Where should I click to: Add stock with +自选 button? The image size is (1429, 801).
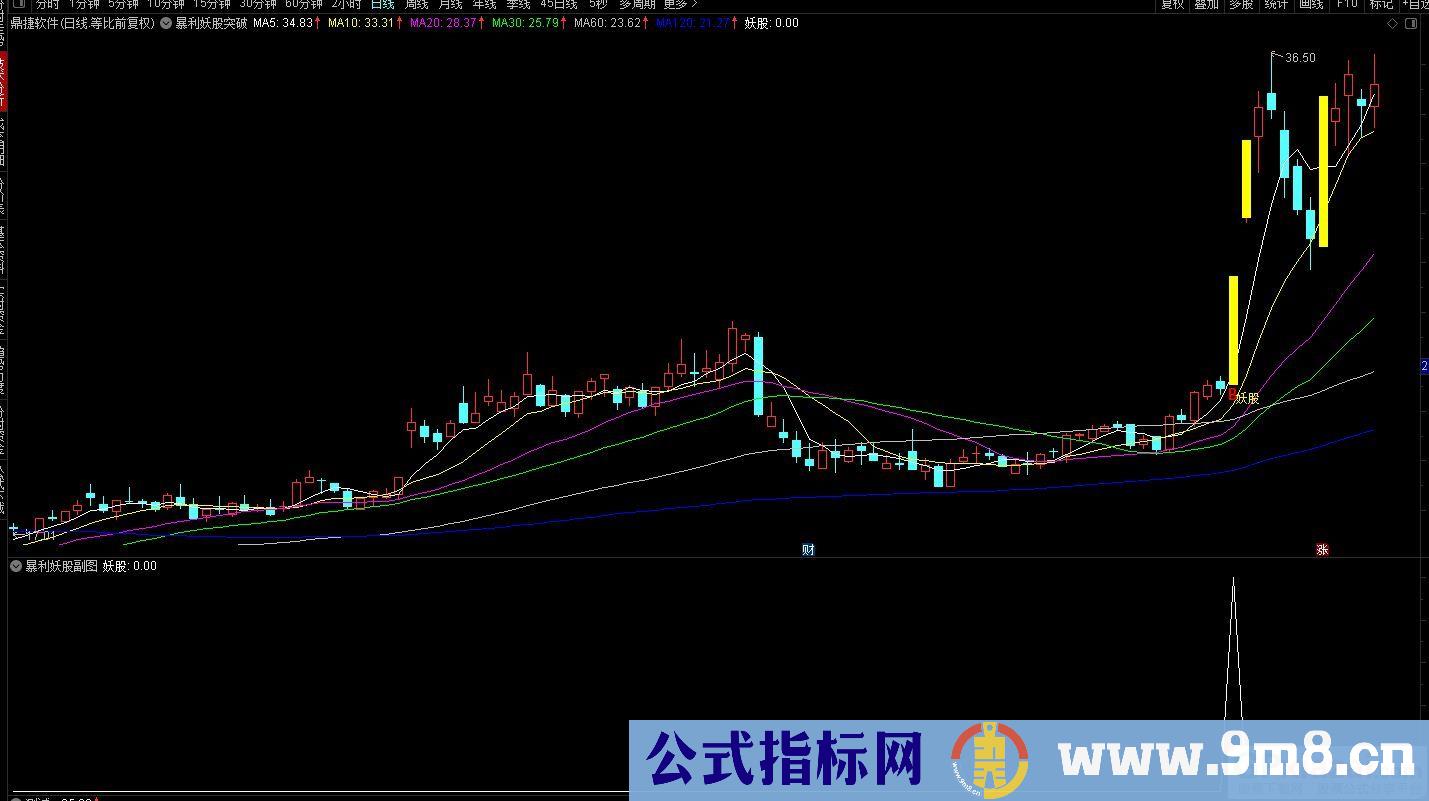click(x=1414, y=5)
